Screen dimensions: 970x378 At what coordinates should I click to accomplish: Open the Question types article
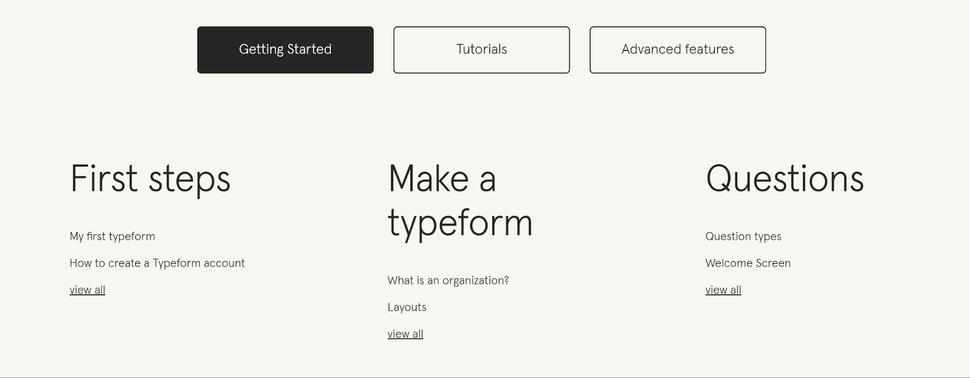tap(743, 236)
